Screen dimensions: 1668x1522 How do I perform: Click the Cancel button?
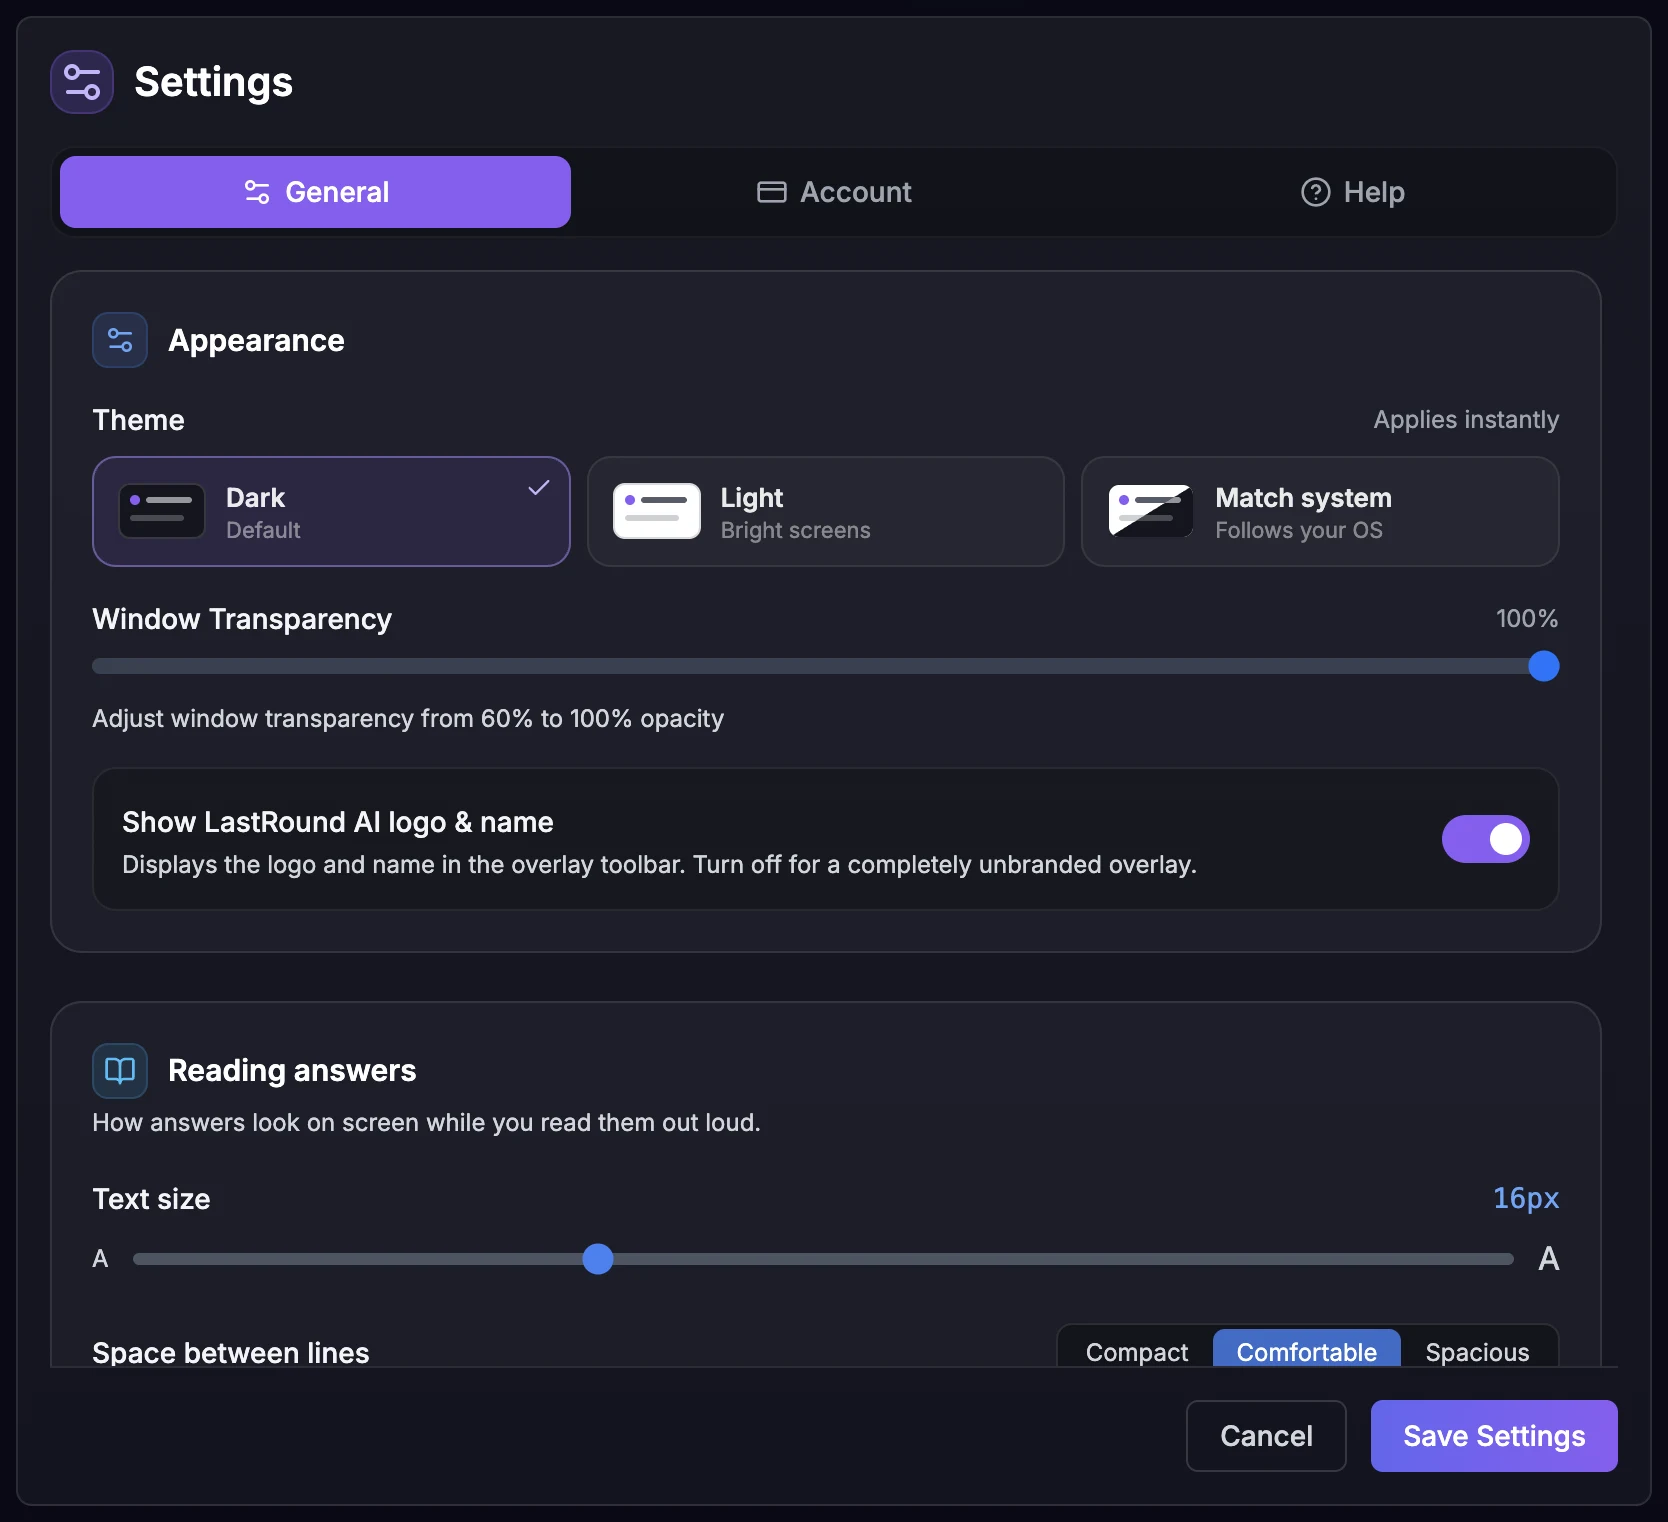(1266, 1436)
